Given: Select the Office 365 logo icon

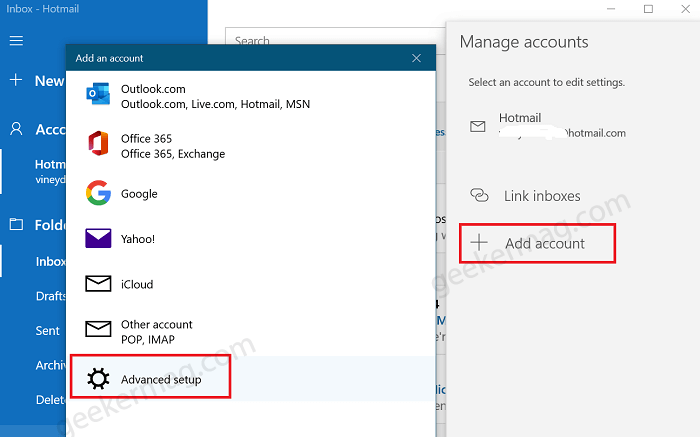Looking at the screenshot, I should (x=98, y=143).
